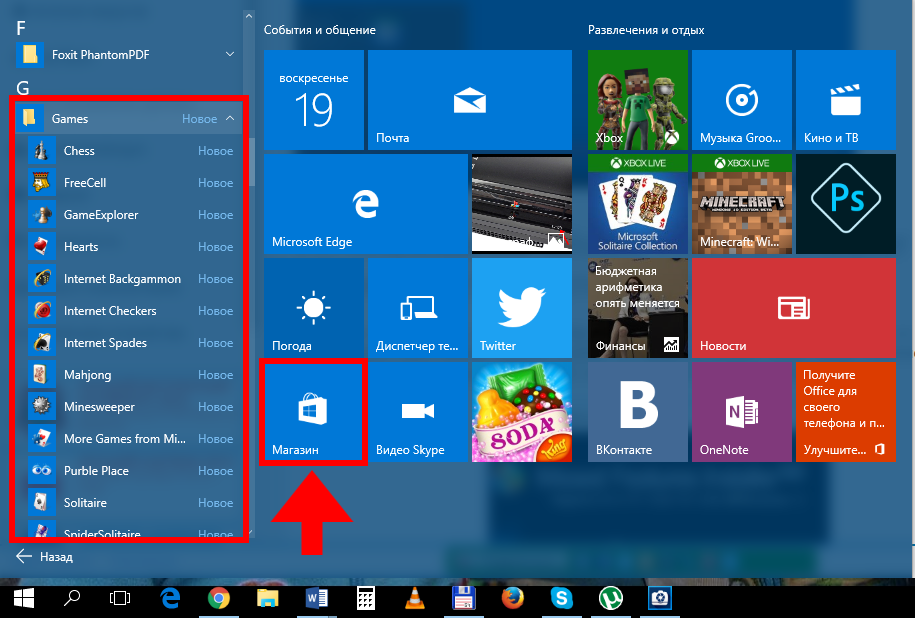
Task: Open Internet Checkers
Action: tap(129, 311)
